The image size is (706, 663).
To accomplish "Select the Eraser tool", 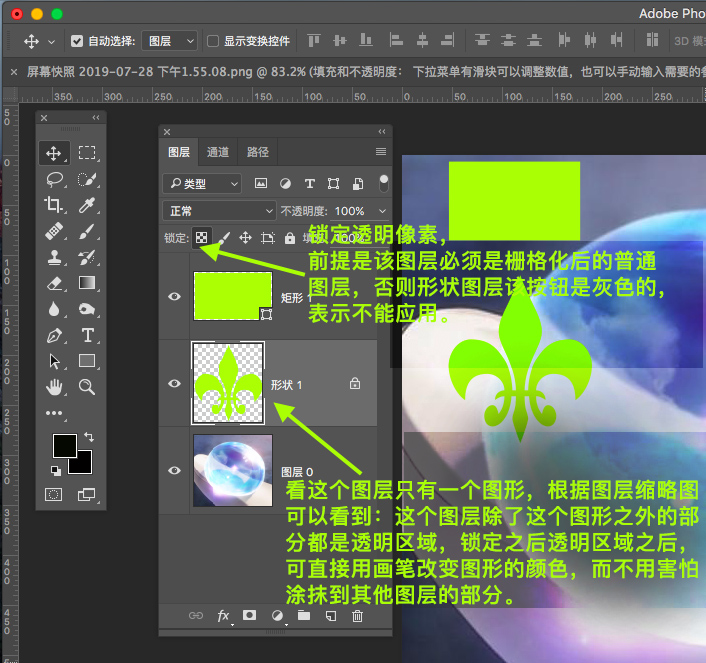I will pos(54,283).
